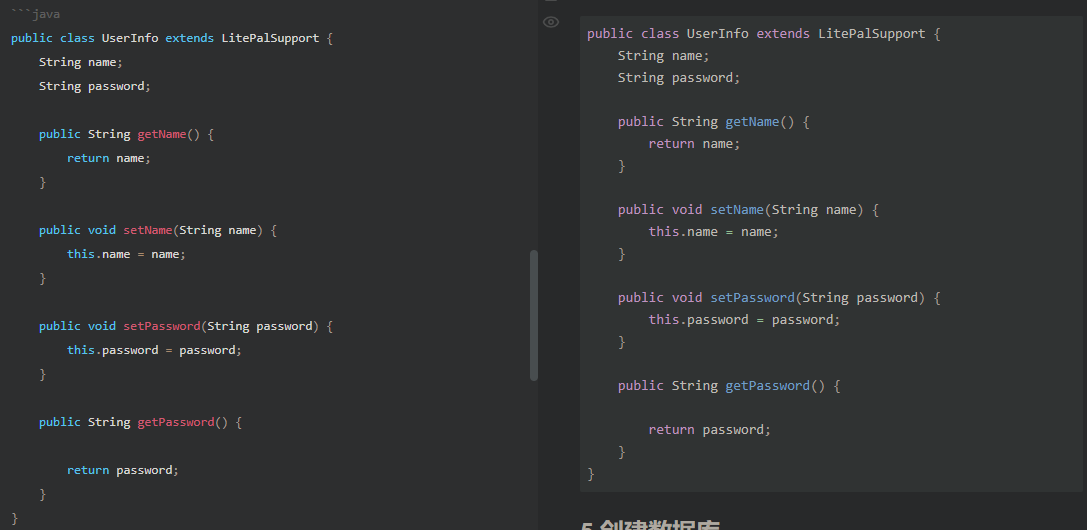The image size is (1087, 530).
Task: Click UserInfo class name in the preview pane
Action: tap(718, 34)
